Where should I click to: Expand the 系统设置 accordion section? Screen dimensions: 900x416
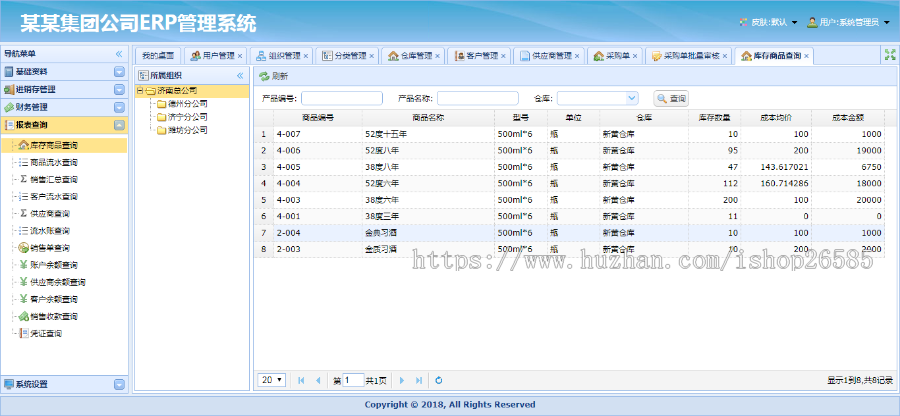[x=119, y=384]
